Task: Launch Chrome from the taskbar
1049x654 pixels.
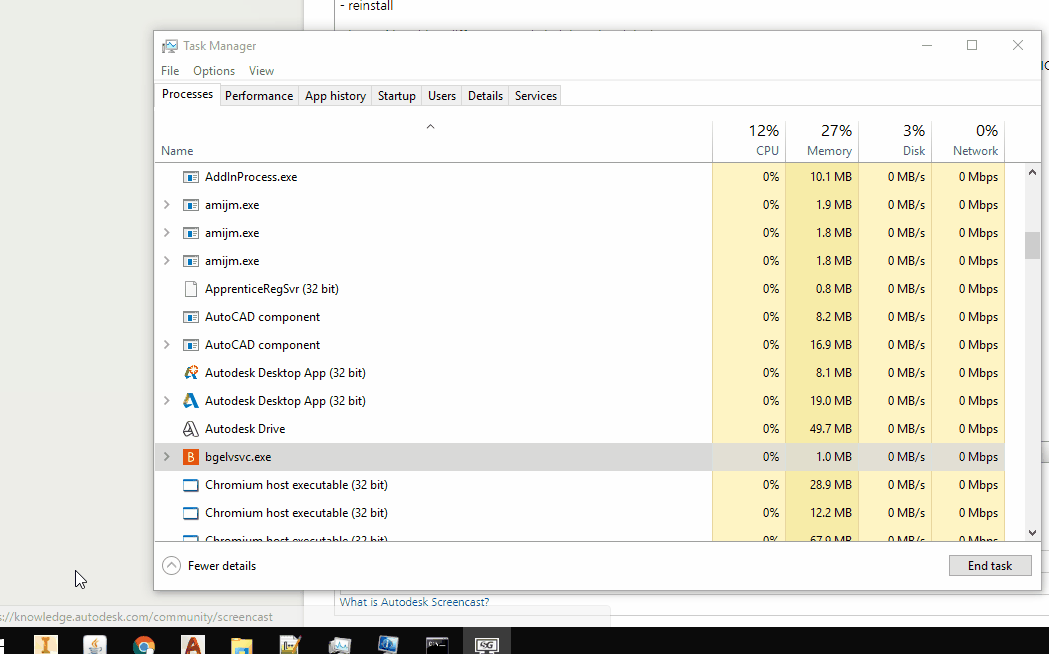Action: [143, 644]
